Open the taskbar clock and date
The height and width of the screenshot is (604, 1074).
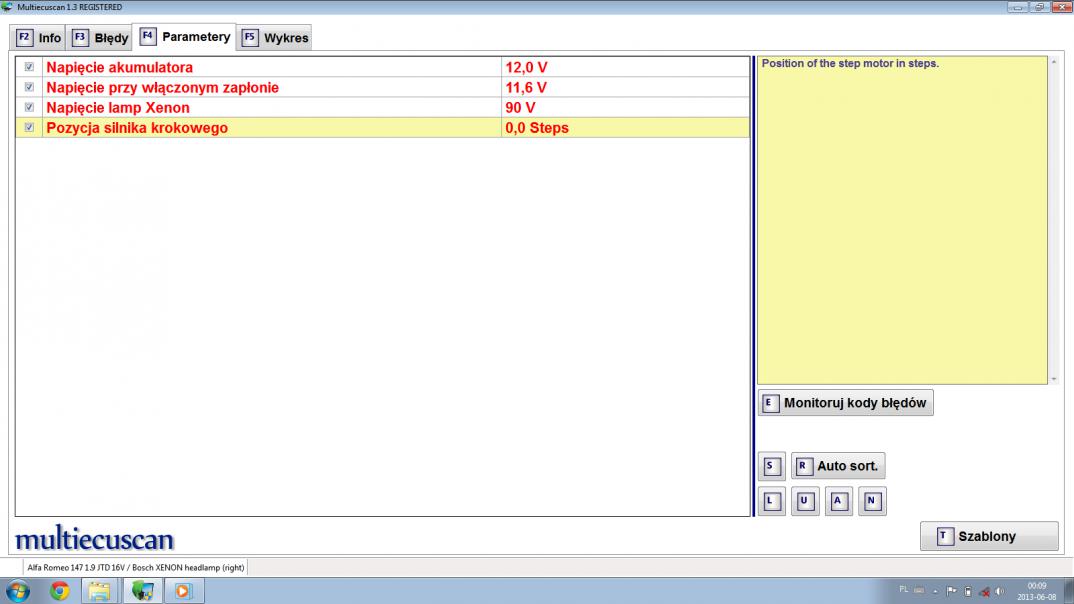tap(1036, 591)
